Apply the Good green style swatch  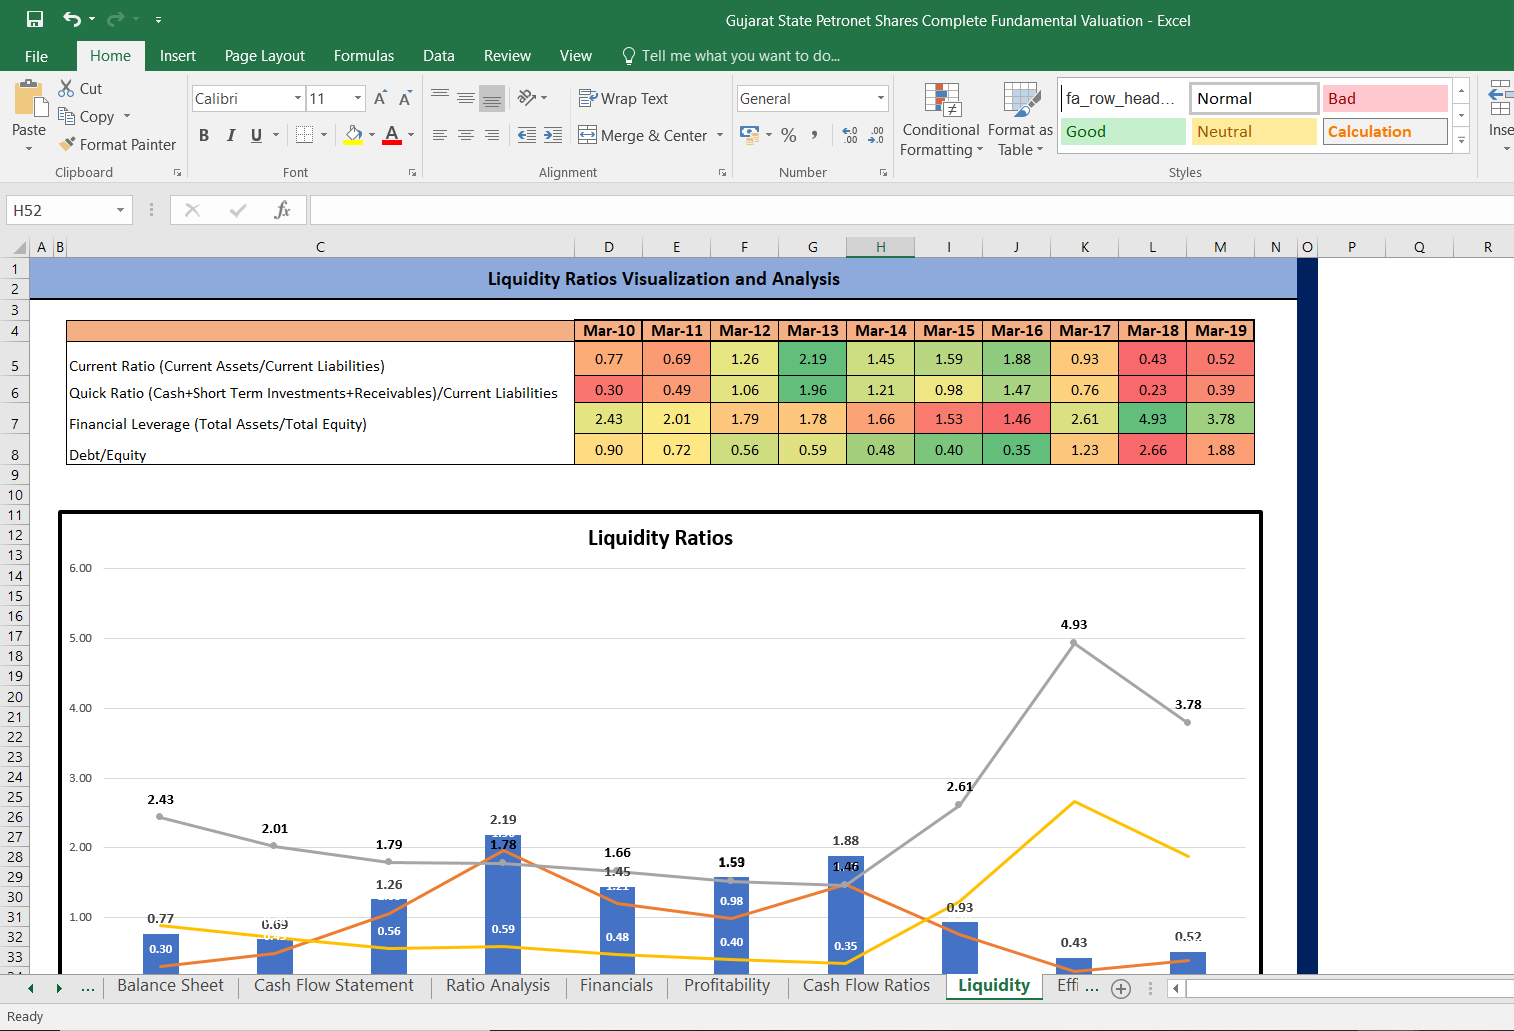pyautogui.click(x=1123, y=131)
